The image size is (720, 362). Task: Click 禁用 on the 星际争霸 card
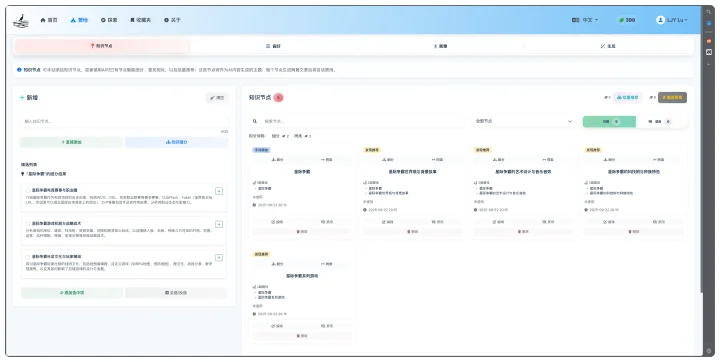pos(327,222)
